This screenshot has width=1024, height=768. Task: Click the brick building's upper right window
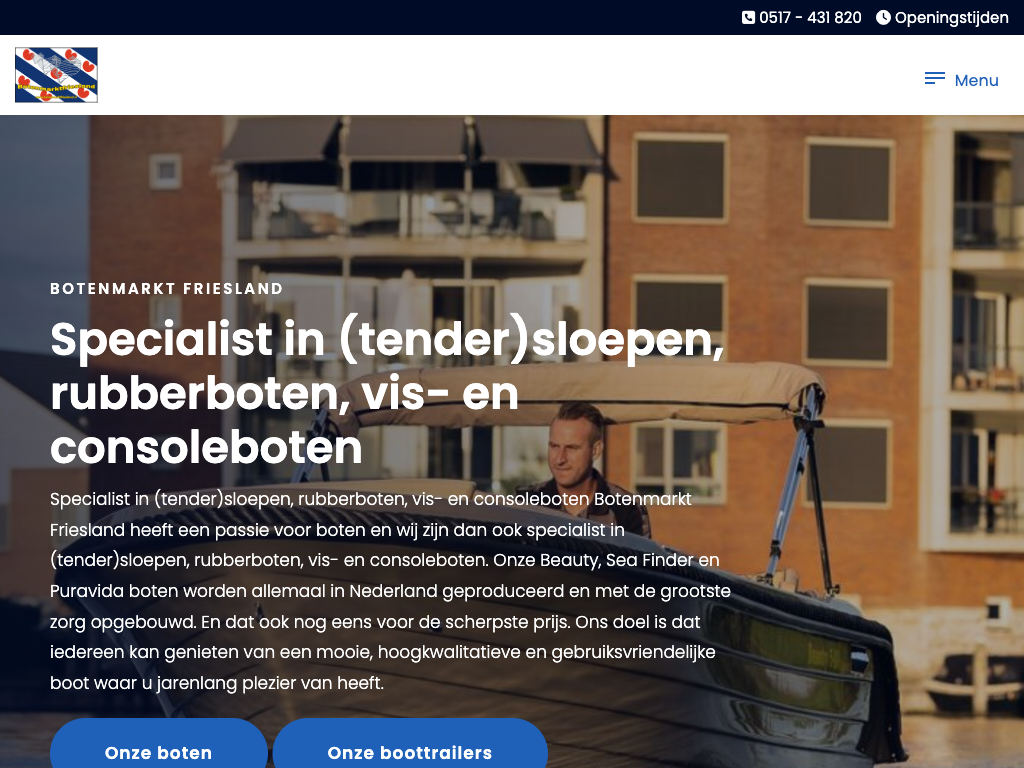pos(849,182)
